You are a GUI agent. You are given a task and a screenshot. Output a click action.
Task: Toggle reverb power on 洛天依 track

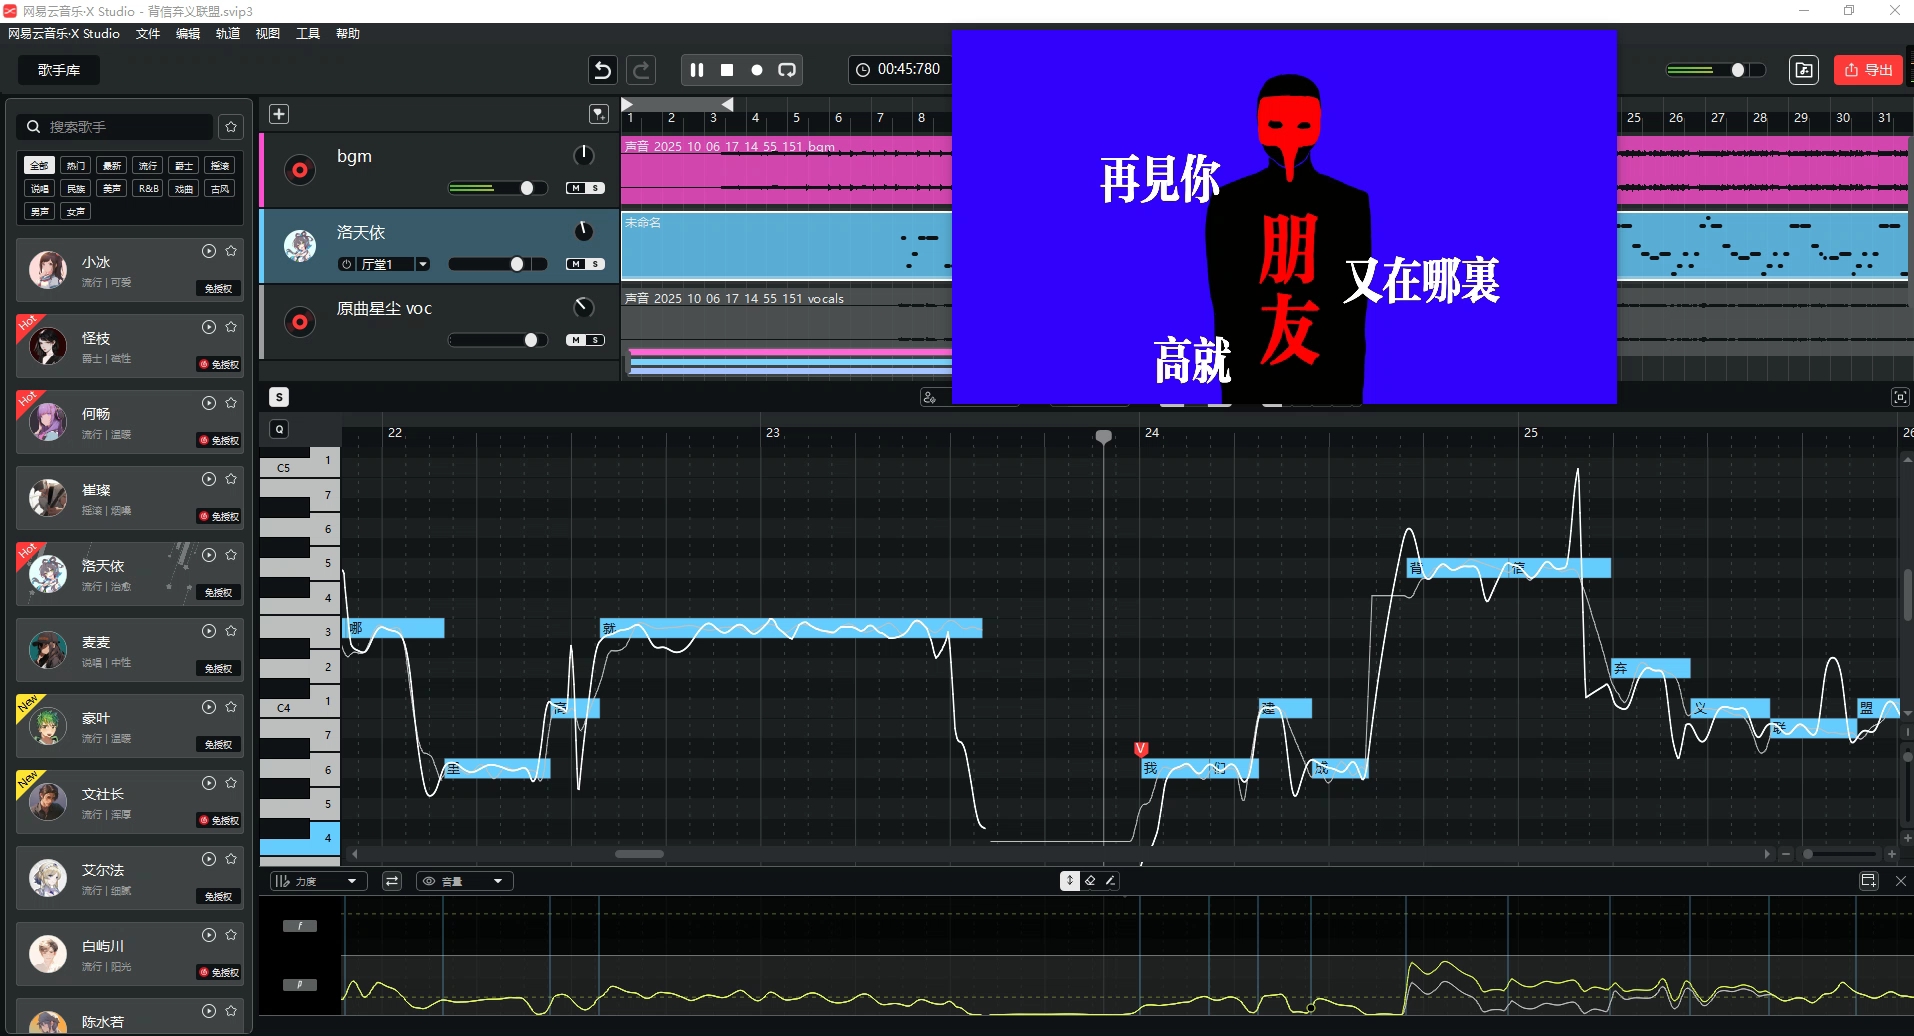click(347, 264)
